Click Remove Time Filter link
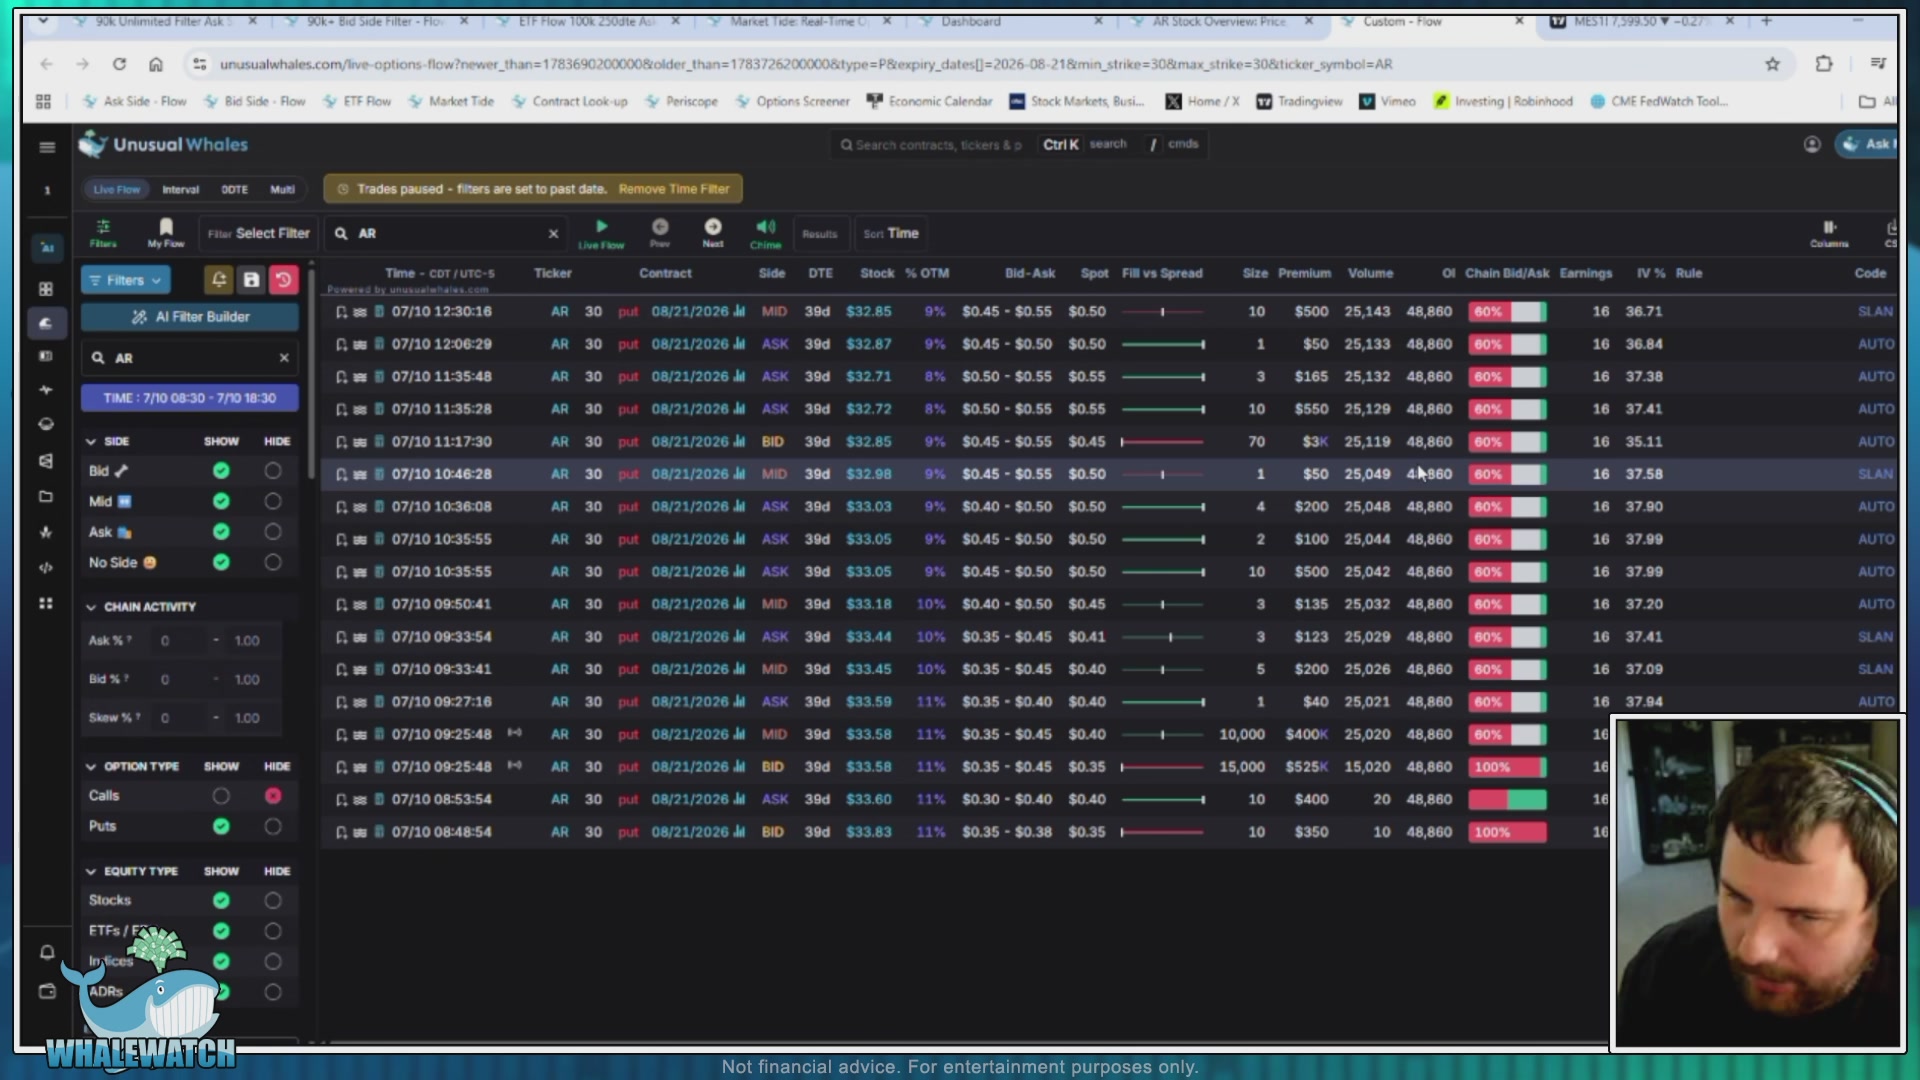The image size is (1920, 1080). click(x=674, y=189)
